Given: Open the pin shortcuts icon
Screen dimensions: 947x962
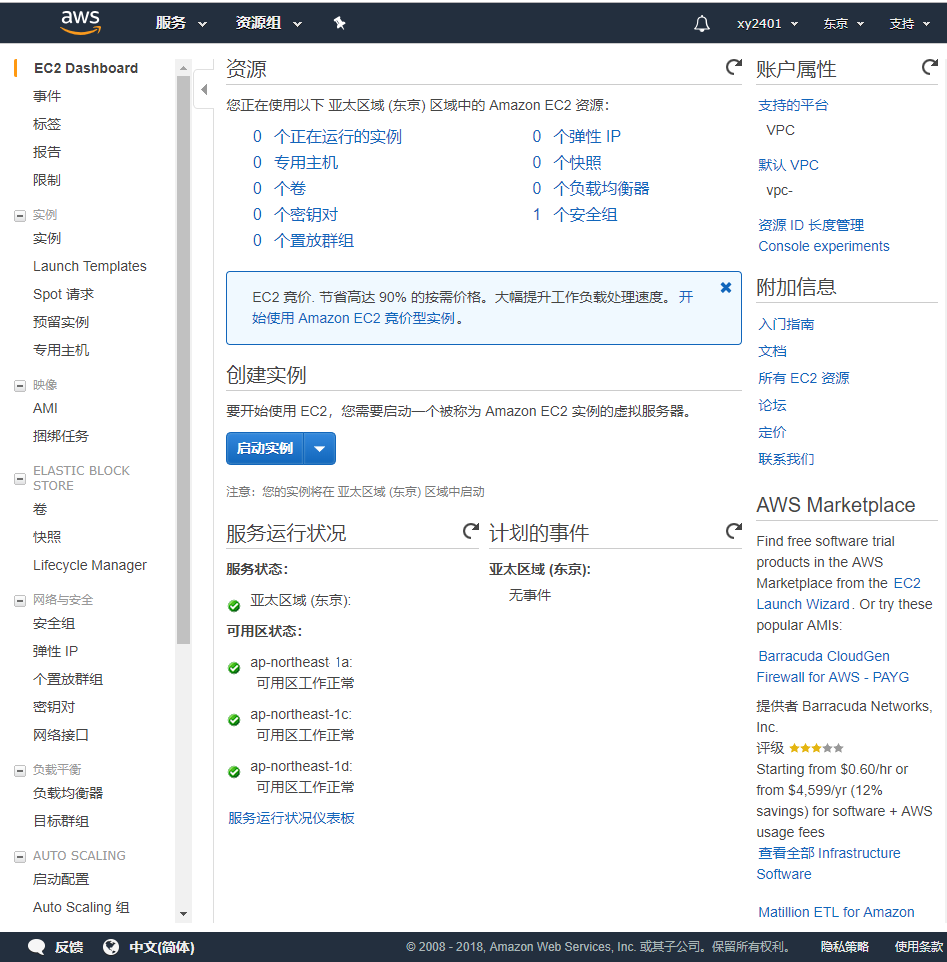Looking at the screenshot, I should click(x=339, y=23).
